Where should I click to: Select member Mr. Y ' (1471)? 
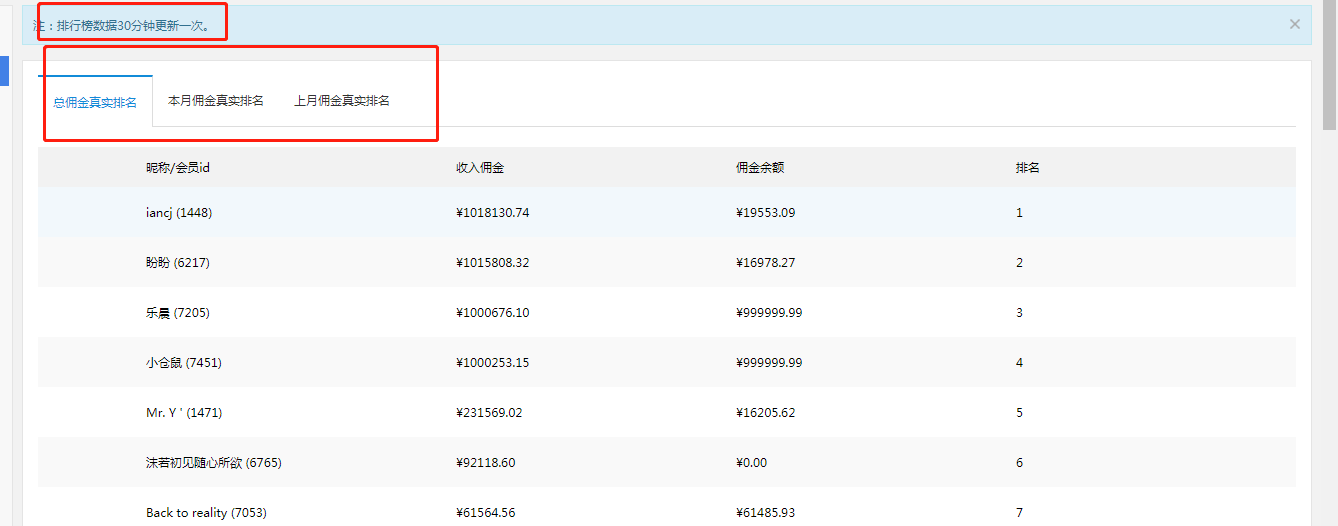tap(179, 413)
